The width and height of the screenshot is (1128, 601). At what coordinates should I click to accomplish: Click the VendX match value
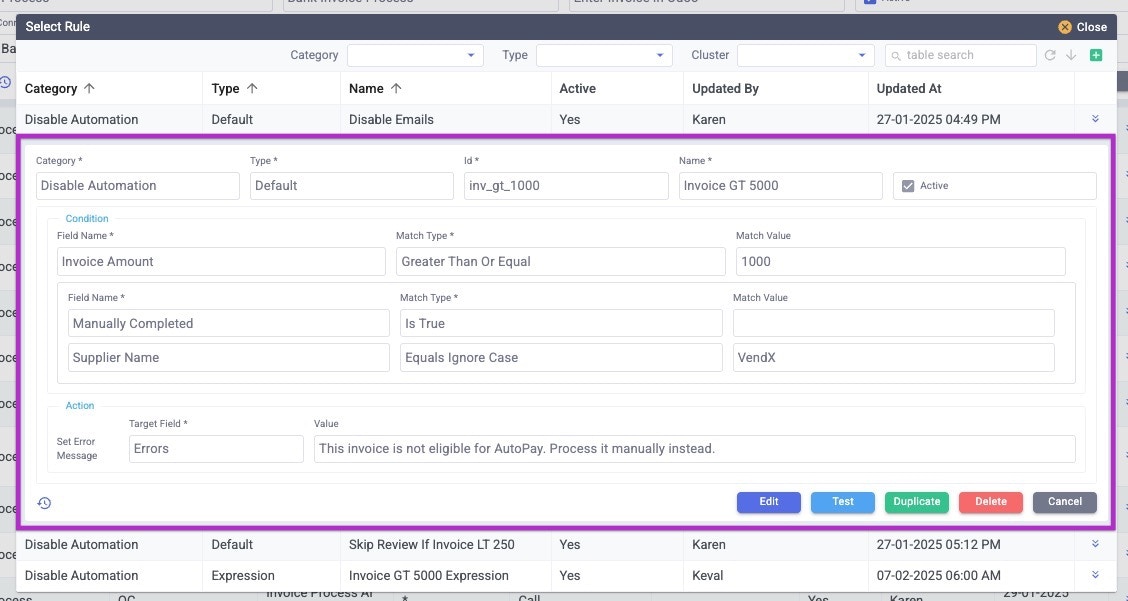click(893, 358)
